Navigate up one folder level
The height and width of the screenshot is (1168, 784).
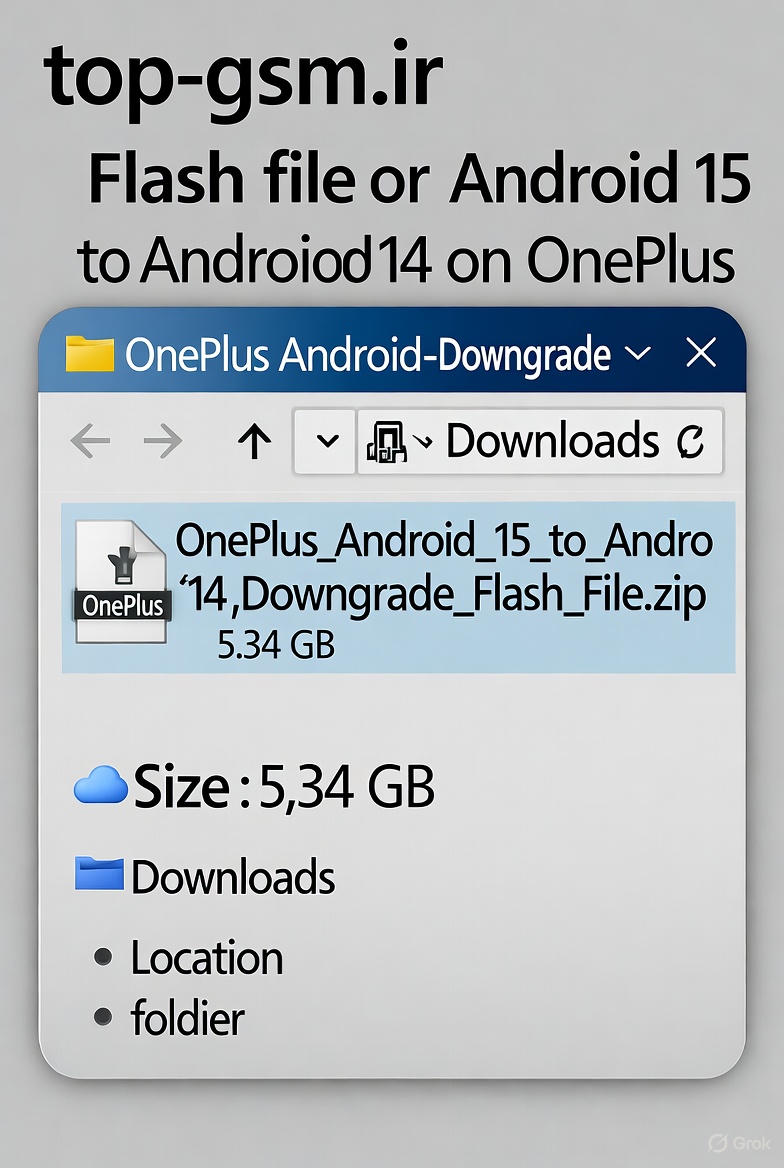[x=255, y=441]
